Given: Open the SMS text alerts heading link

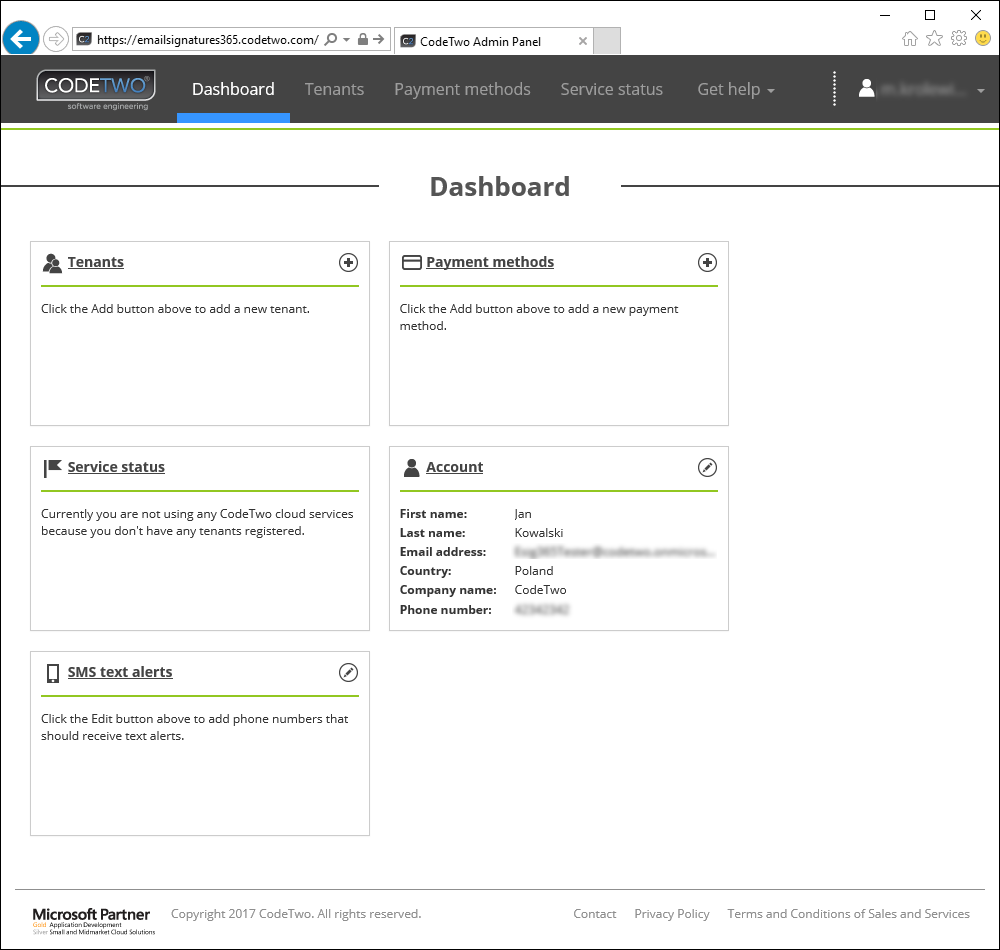Looking at the screenshot, I should (x=120, y=672).
